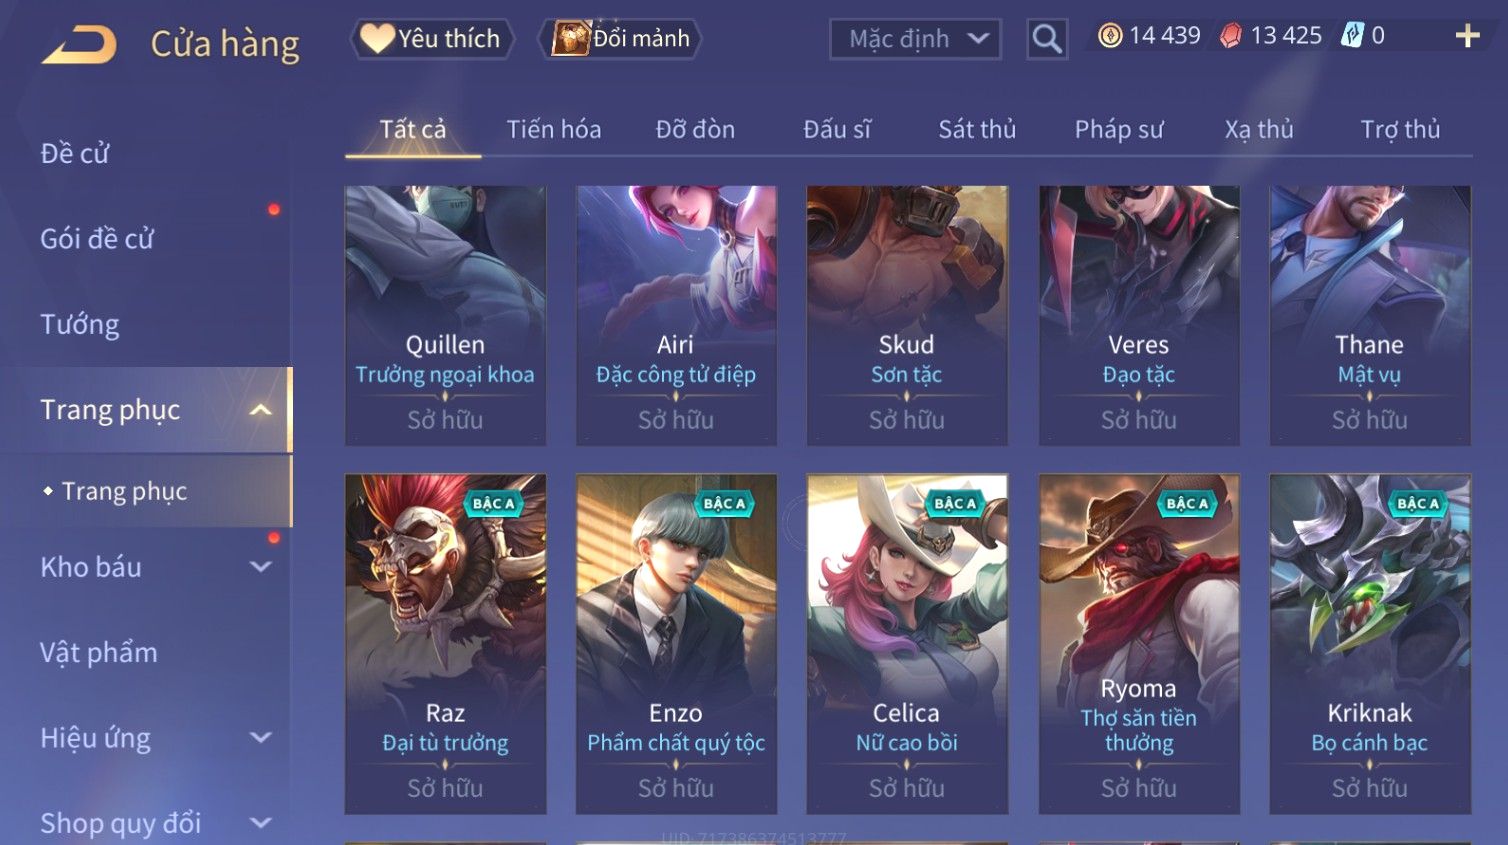This screenshot has height=845, width=1508.
Task: Tap the plus icon to add currency
Action: point(1467,36)
